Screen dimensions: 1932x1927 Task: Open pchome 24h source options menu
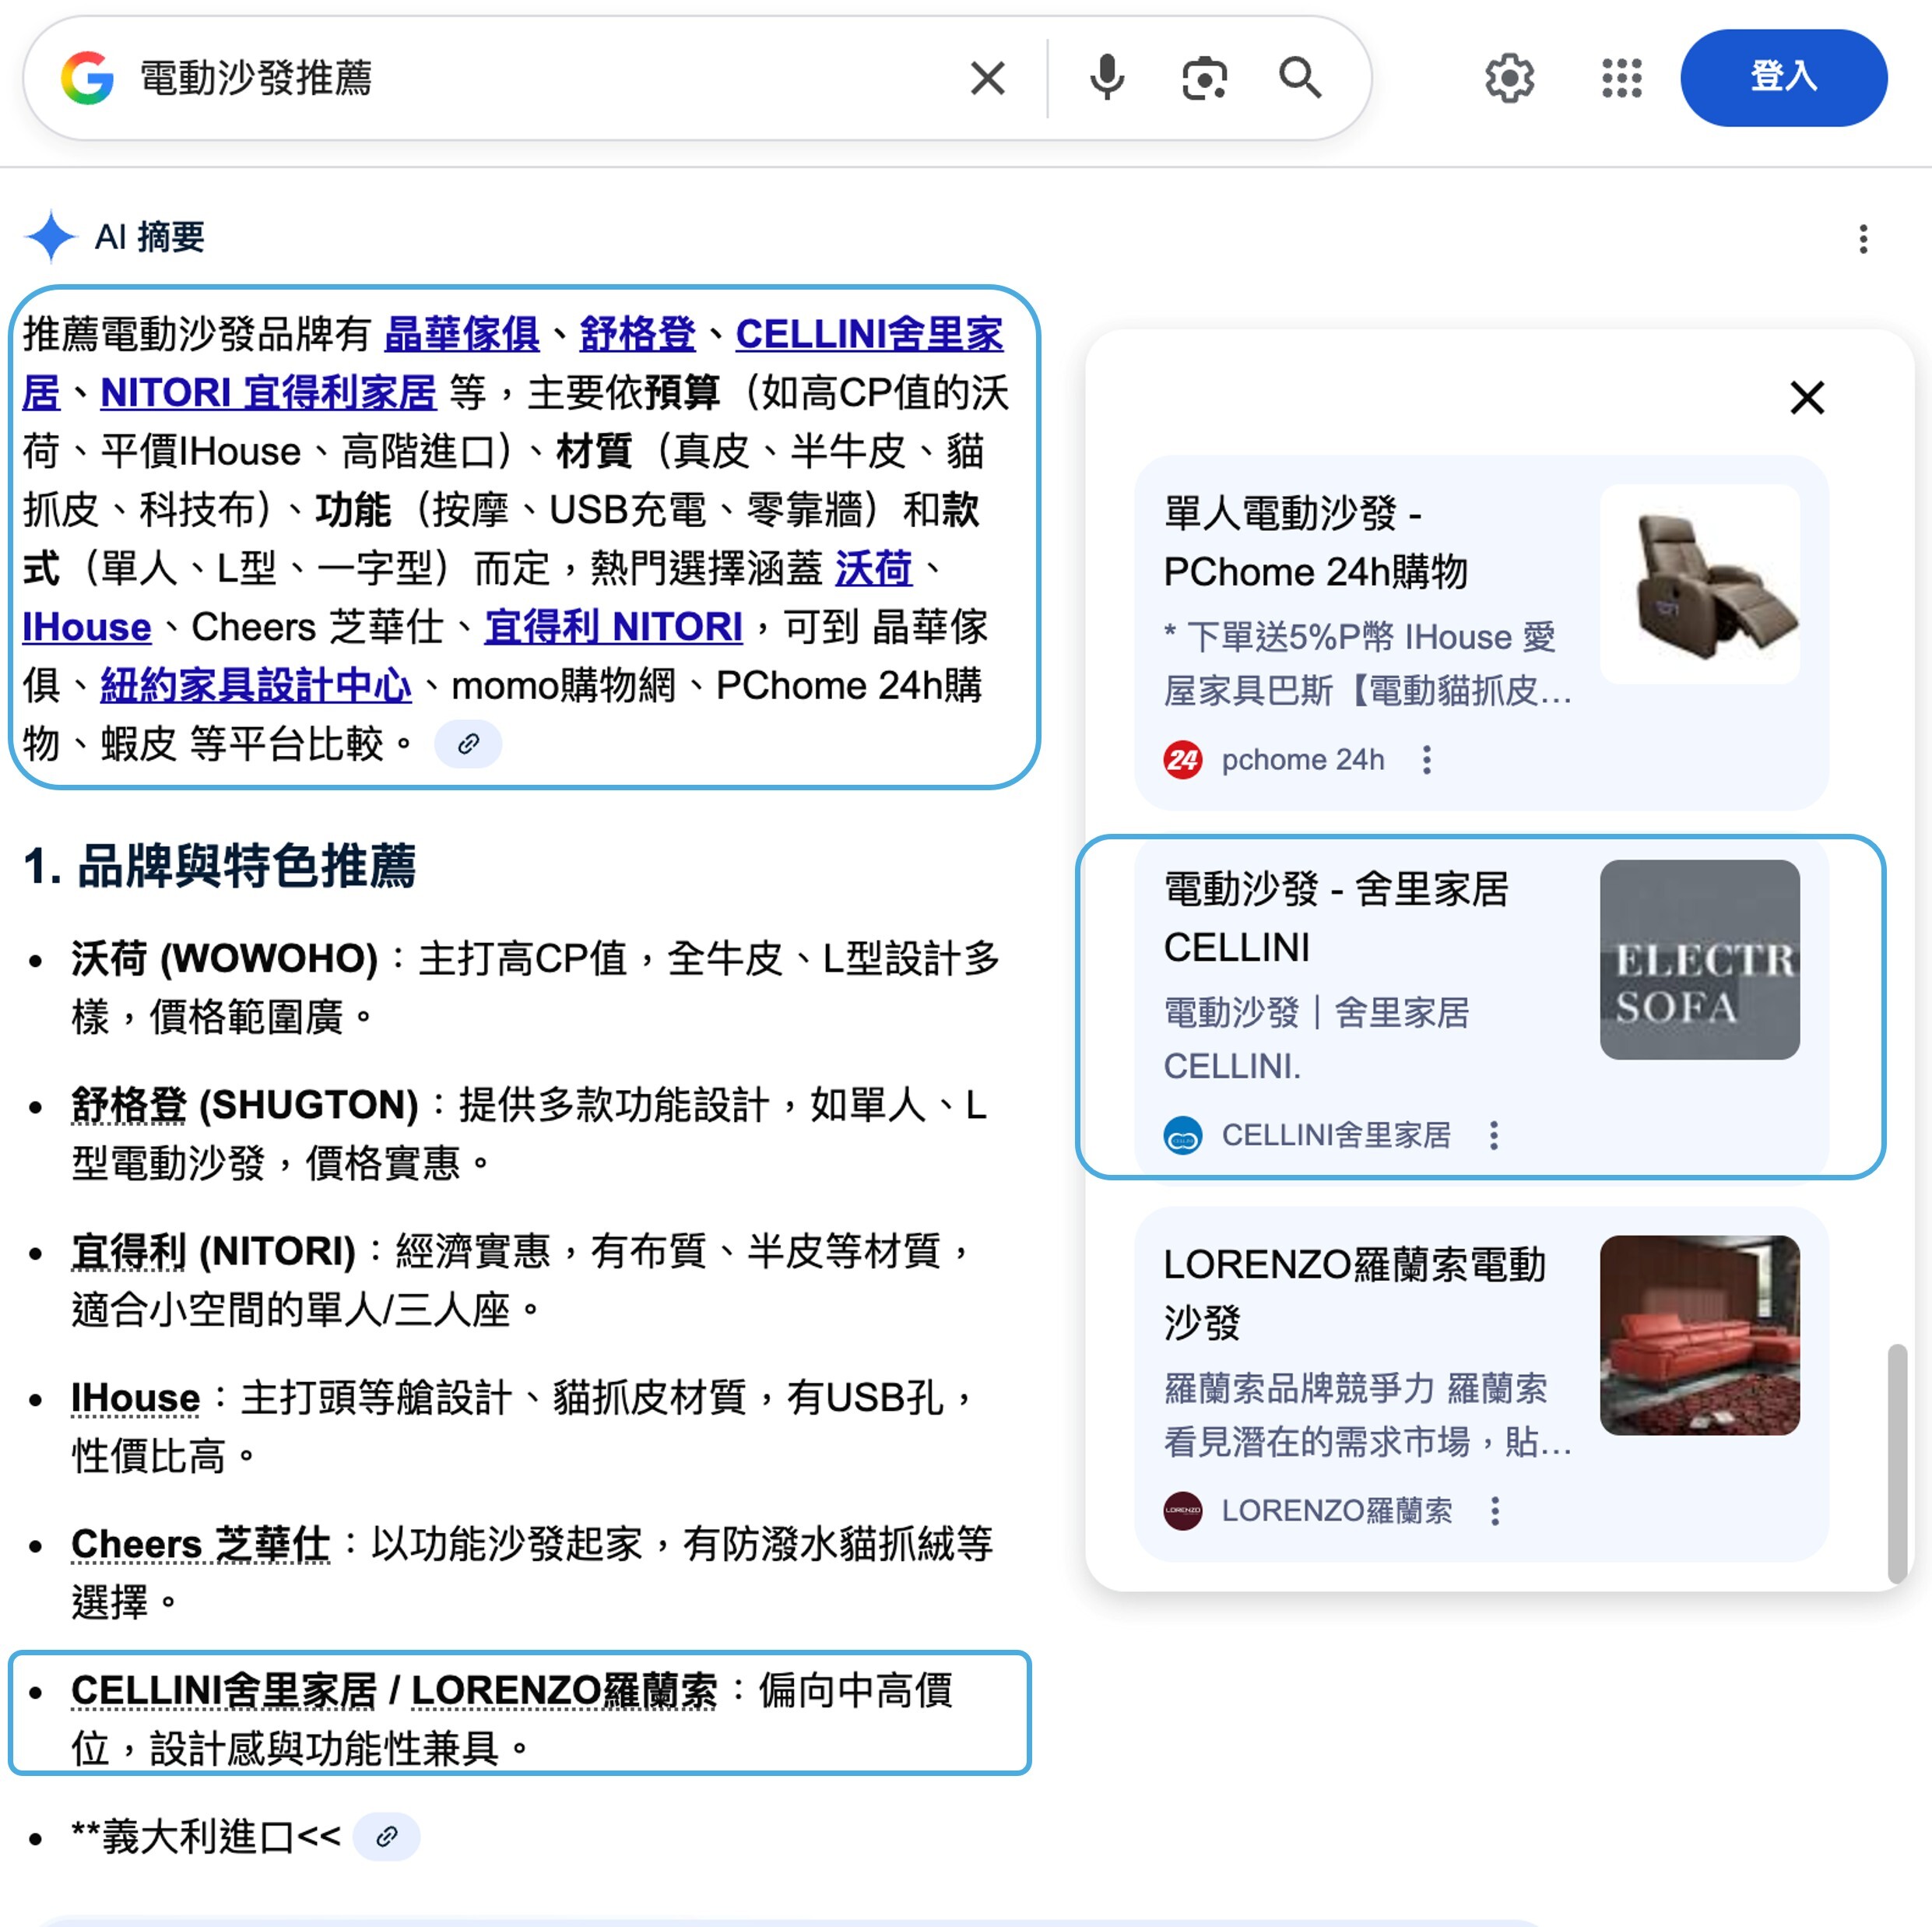pos(1427,760)
